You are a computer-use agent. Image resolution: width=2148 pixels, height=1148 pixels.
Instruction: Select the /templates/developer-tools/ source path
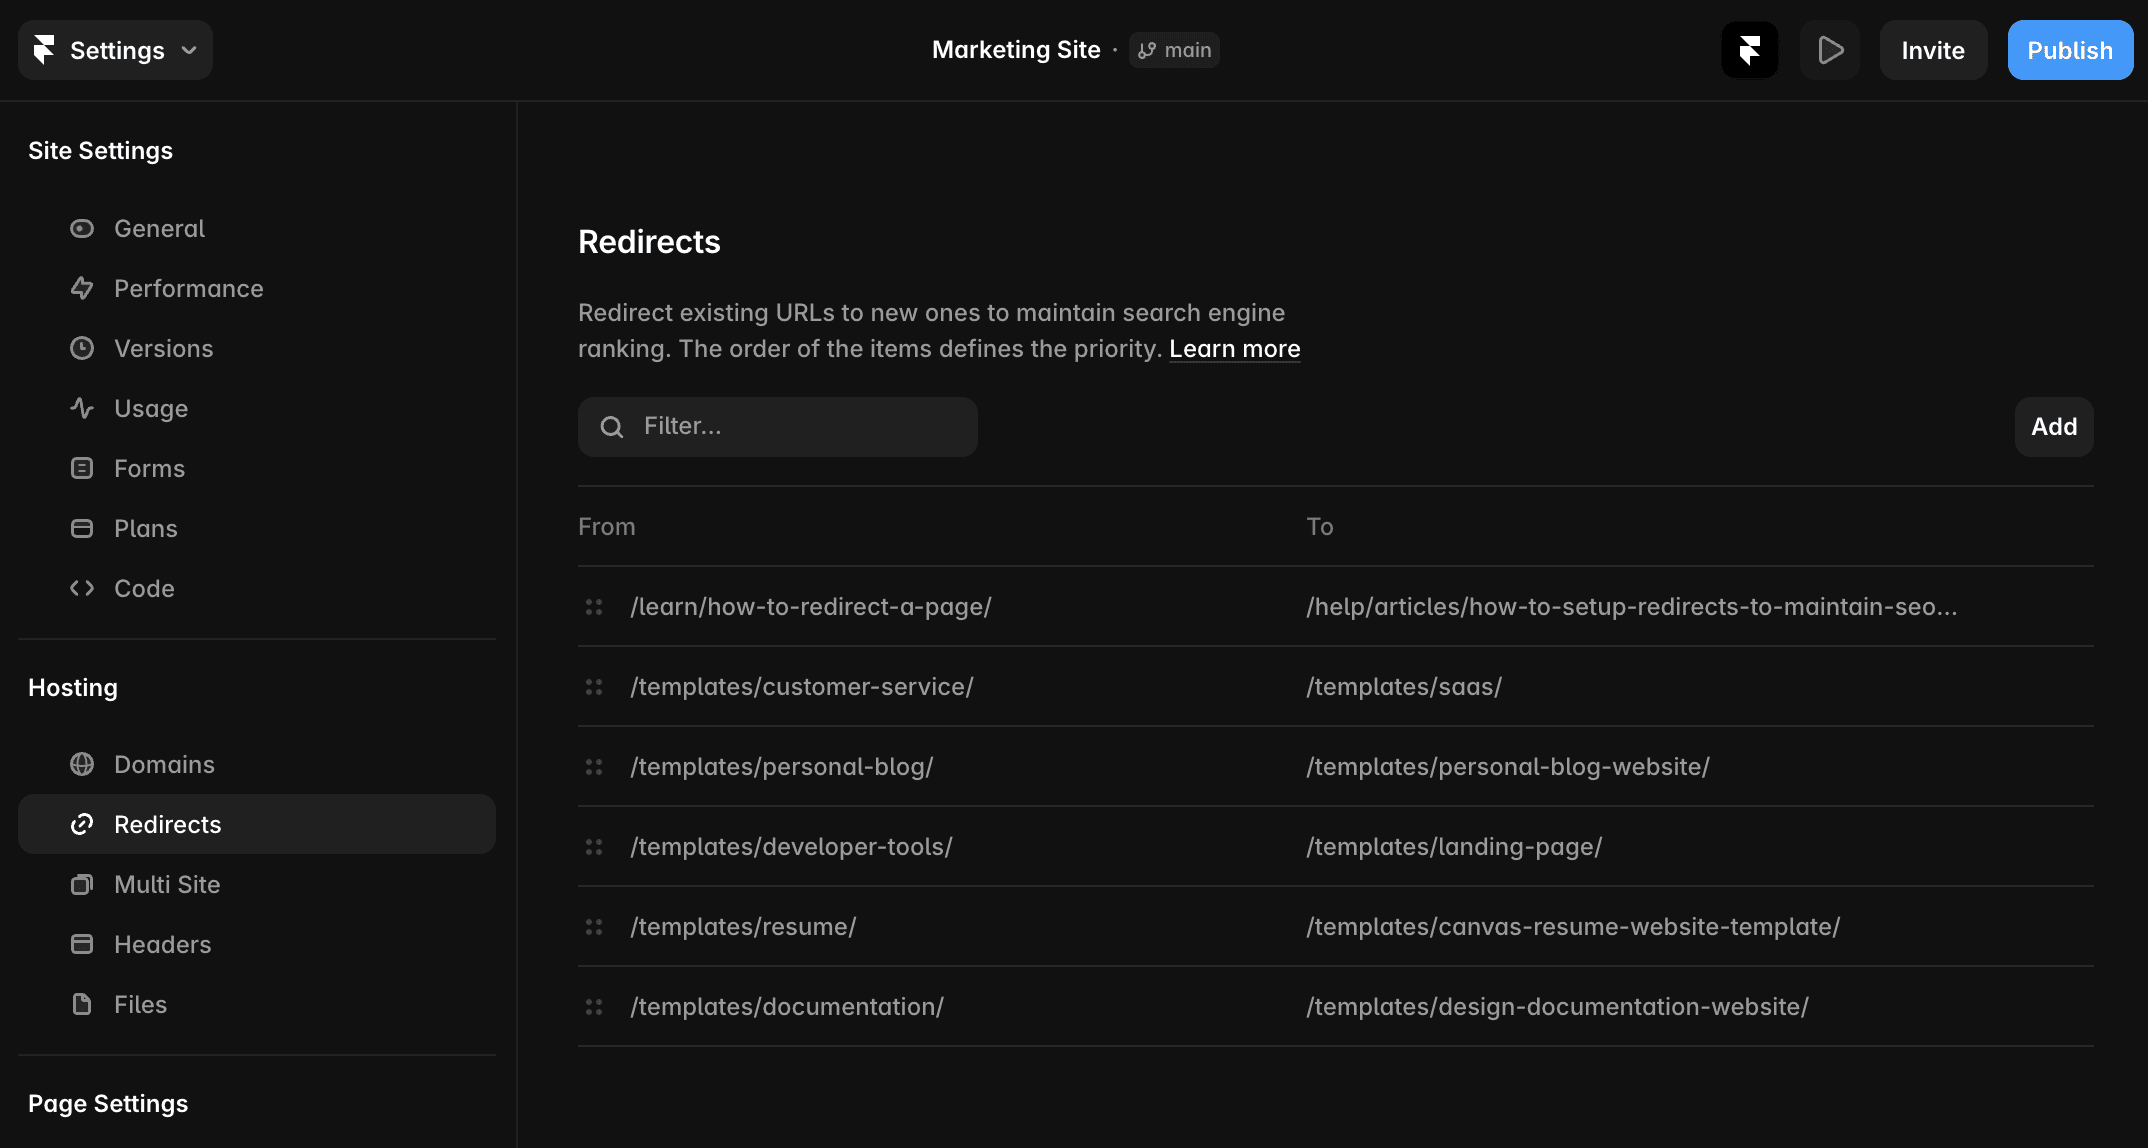[x=791, y=847]
